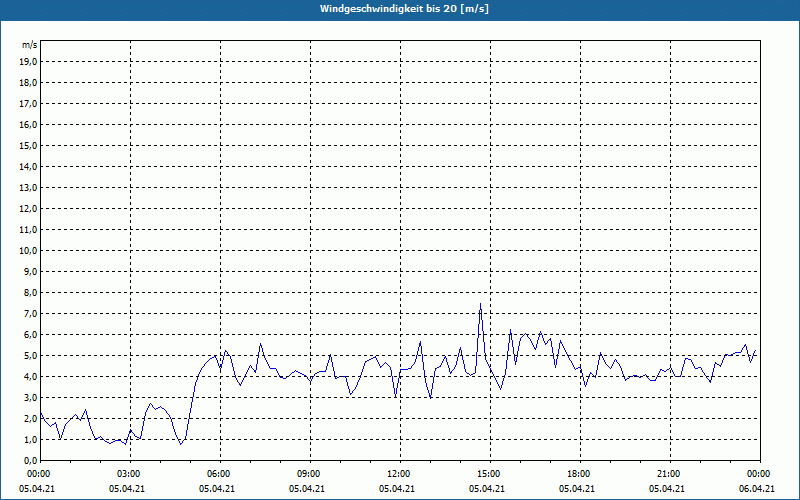Select the '17,0' y-axis value

28,104
